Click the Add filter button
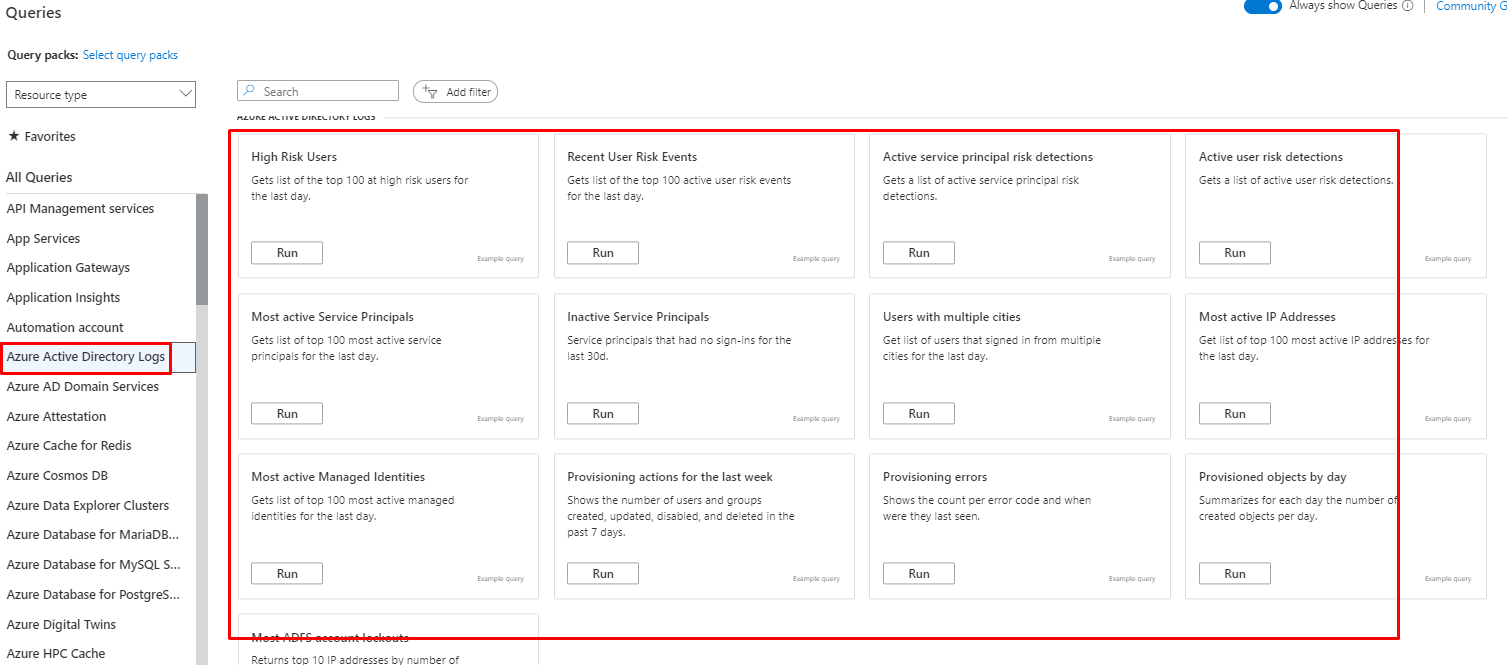Image resolution: width=1507 pixels, height=665 pixels. (456, 92)
